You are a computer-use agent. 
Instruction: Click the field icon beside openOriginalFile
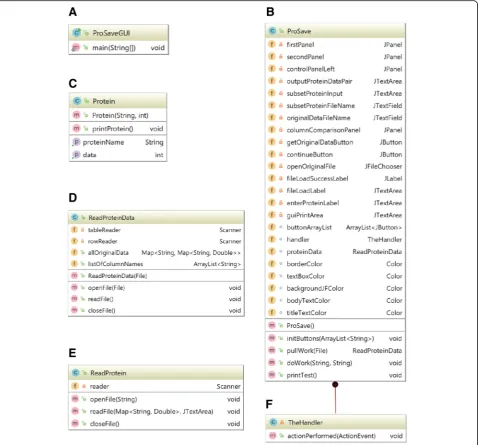click(272, 166)
